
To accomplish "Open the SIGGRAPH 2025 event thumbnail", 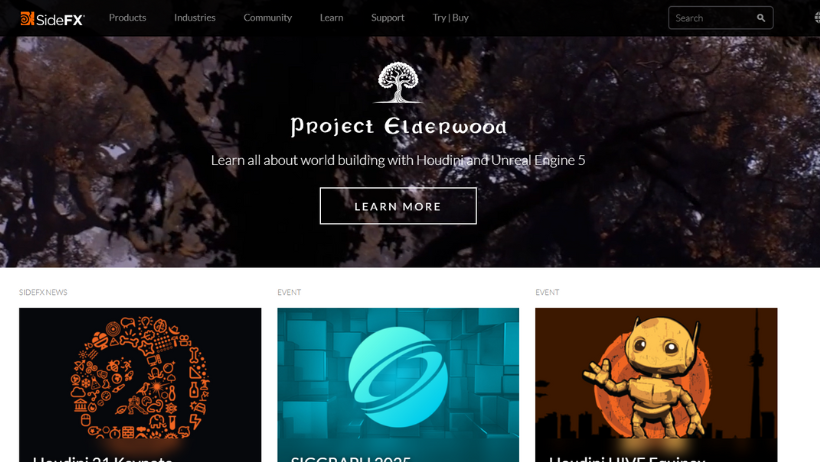I will 398,385.
